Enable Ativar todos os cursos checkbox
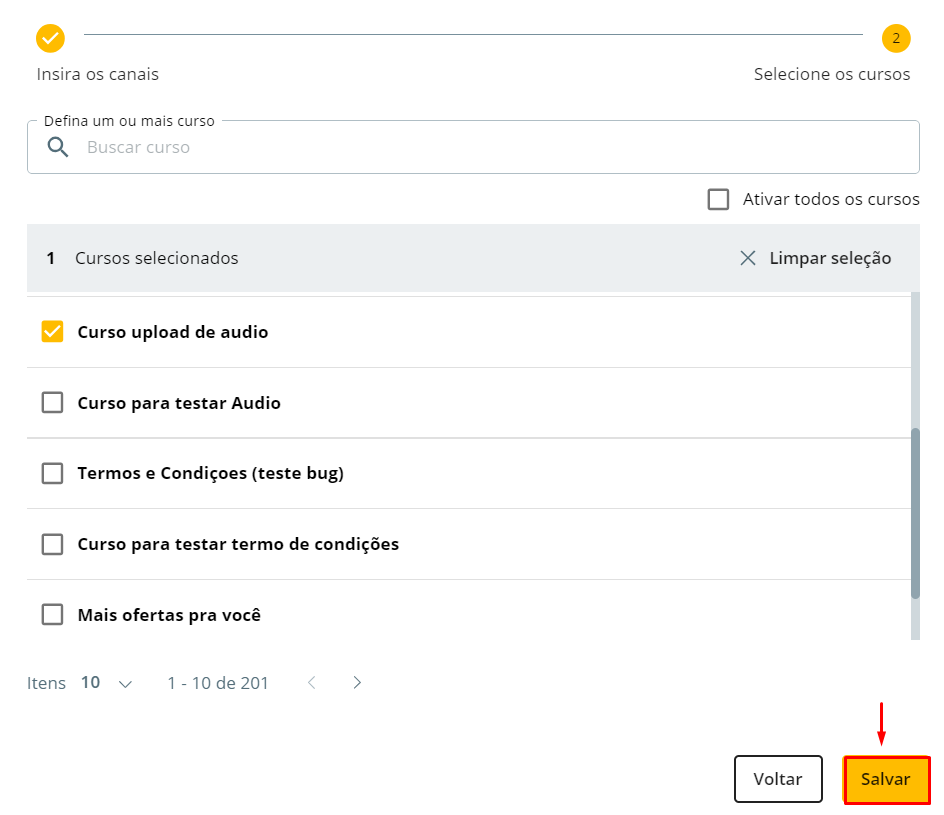 [x=718, y=199]
